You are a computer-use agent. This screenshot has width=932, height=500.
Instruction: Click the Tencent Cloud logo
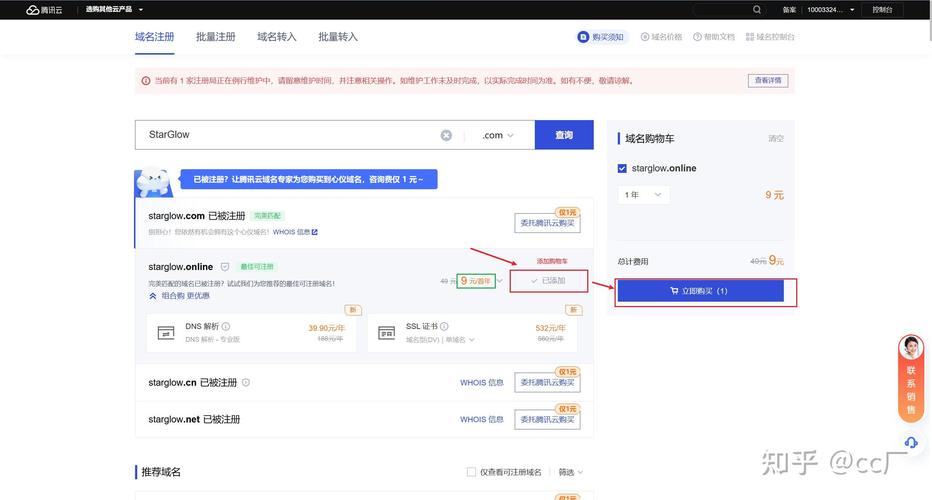click(x=44, y=10)
